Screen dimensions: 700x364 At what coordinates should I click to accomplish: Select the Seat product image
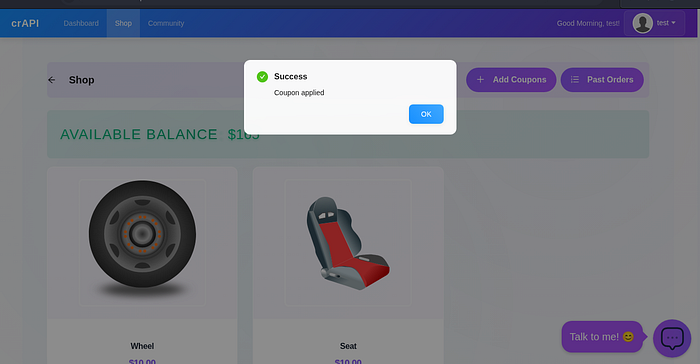click(348, 243)
